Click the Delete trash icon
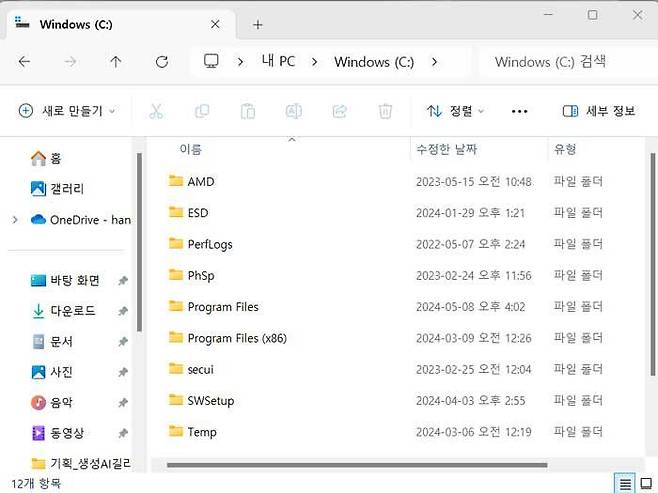This screenshot has height=493, width=658. (385, 111)
